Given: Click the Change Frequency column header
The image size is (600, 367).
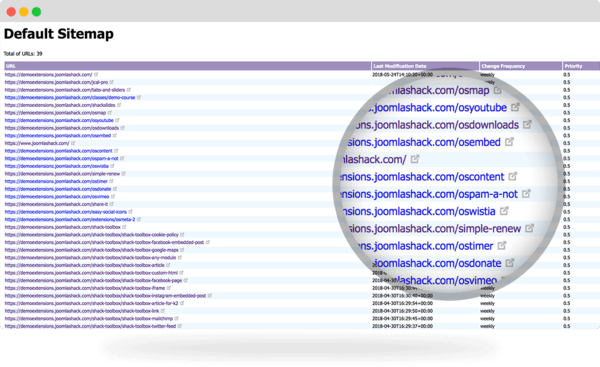Looking at the screenshot, I should pos(520,66).
